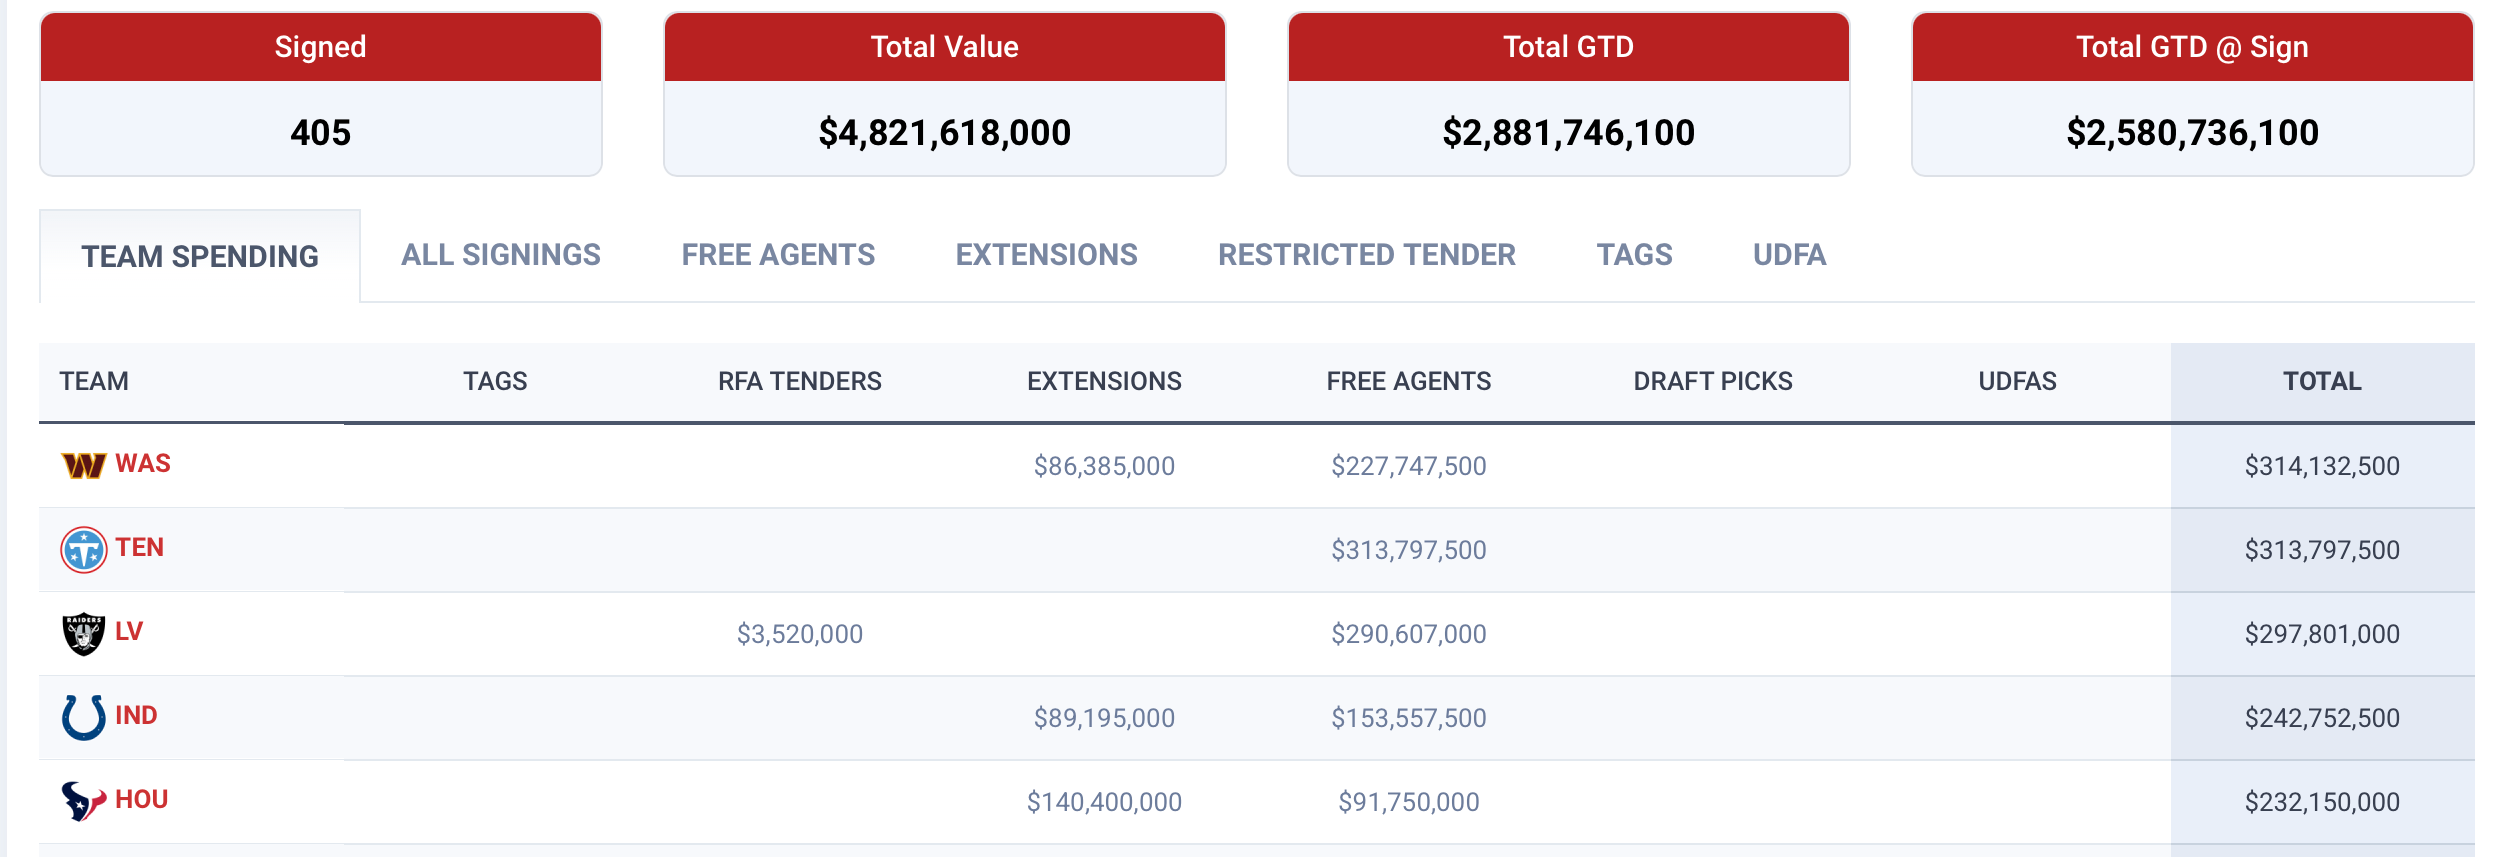Open the WAS team link
This screenshot has width=2503, height=857.
(143, 463)
